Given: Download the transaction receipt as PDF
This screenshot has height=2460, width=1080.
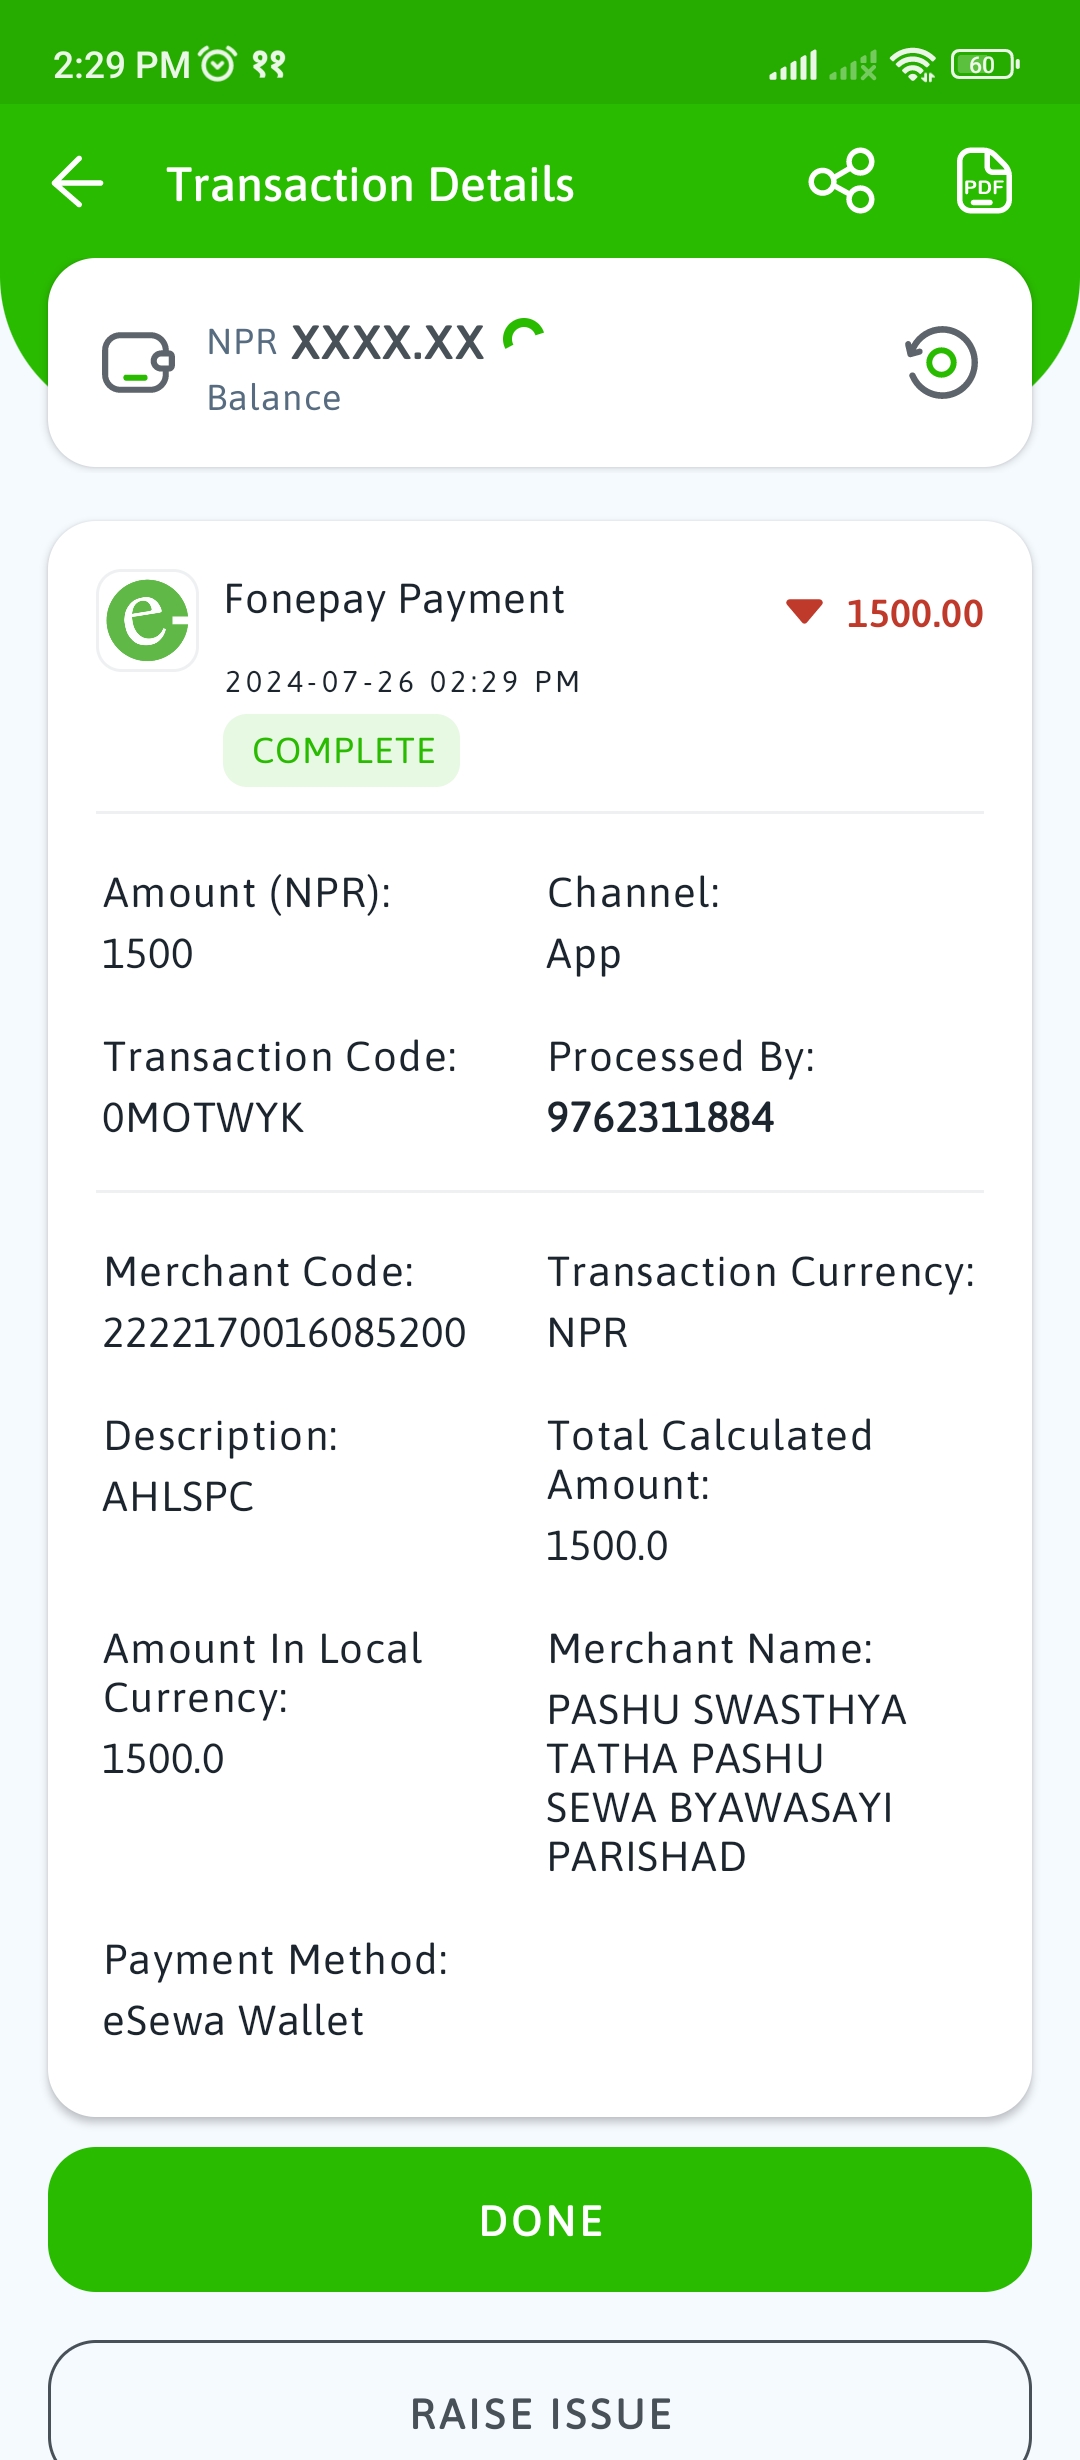Looking at the screenshot, I should [984, 181].
